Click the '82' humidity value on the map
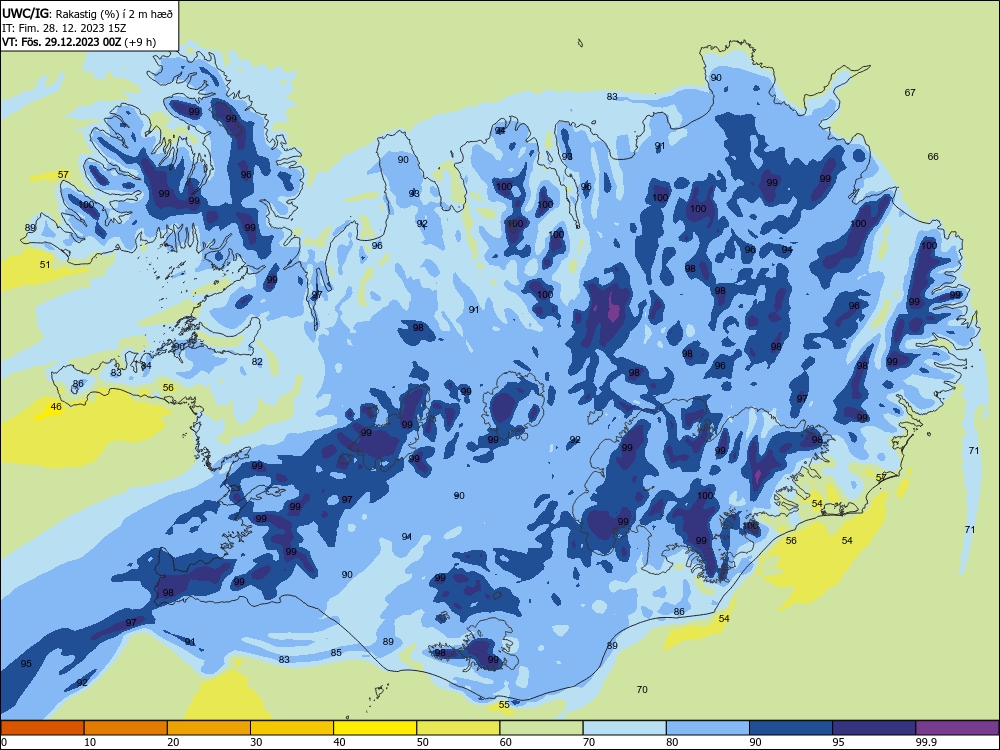Viewport: 1000px width, 750px height. [x=257, y=362]
